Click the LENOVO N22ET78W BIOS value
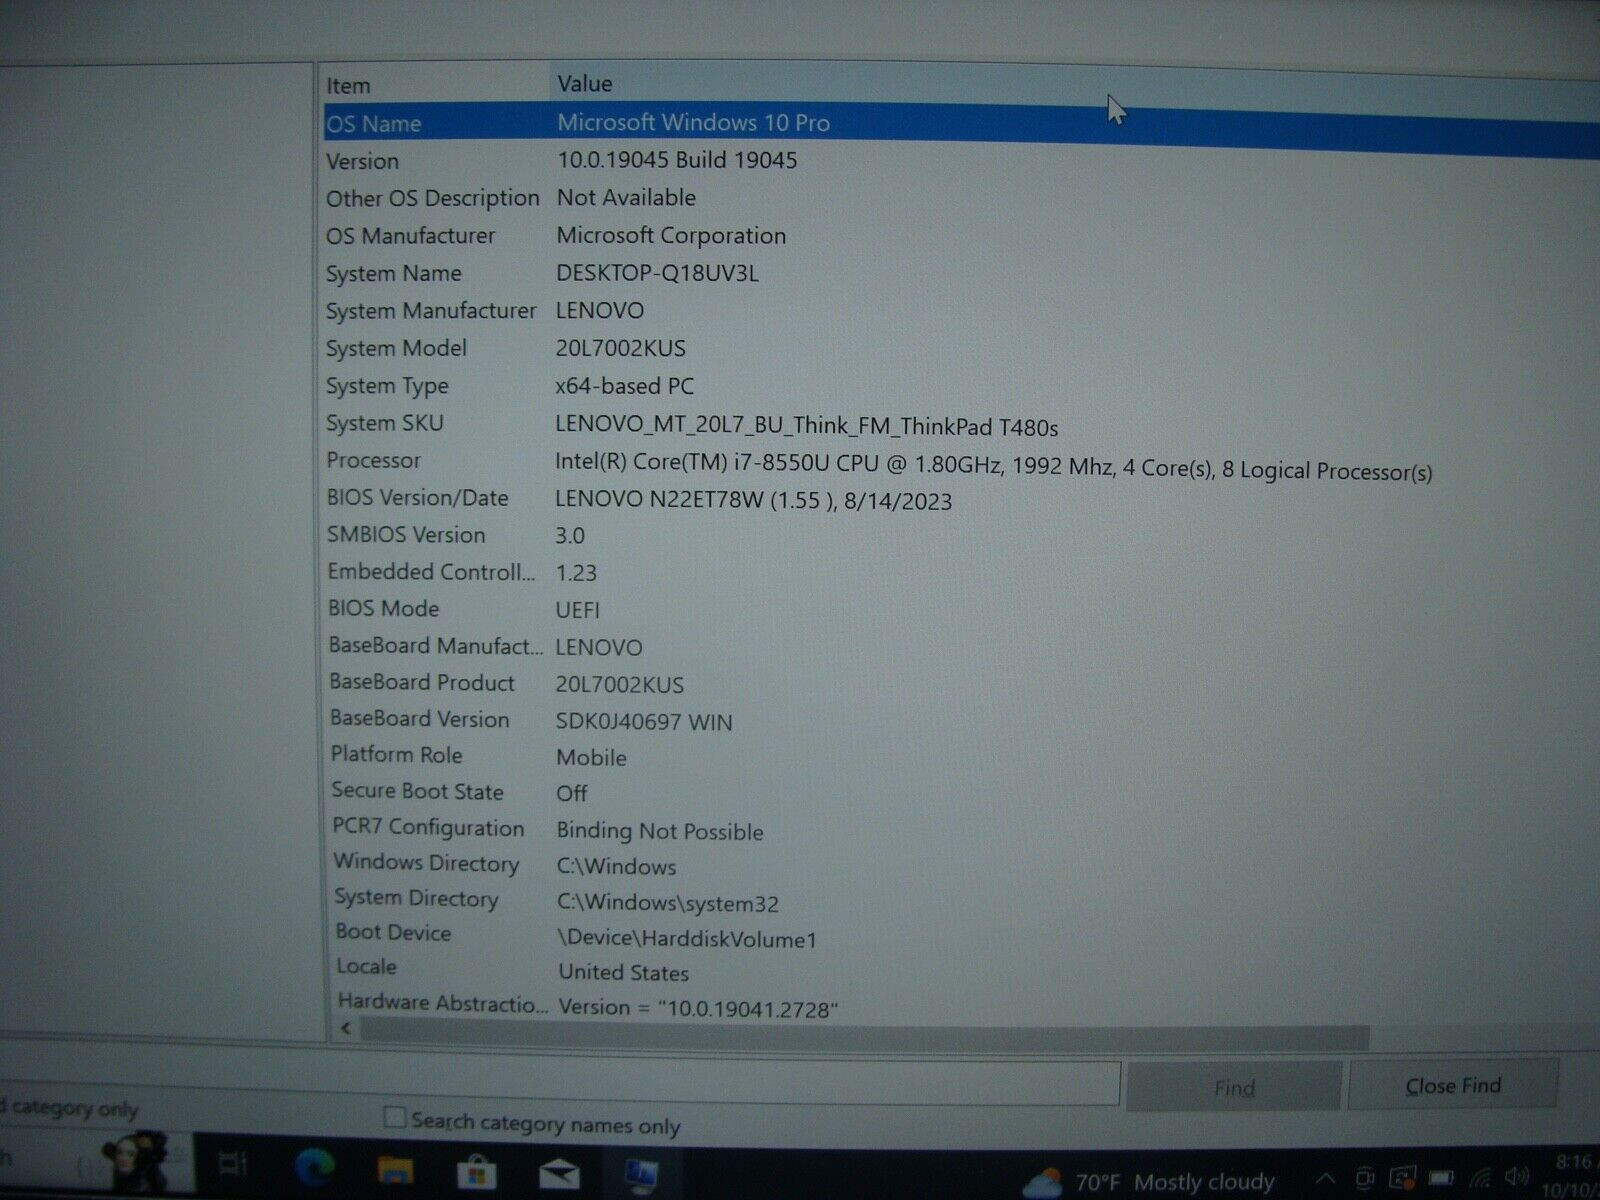Screen dimensions: 1600x1200 tap(754, 500)
